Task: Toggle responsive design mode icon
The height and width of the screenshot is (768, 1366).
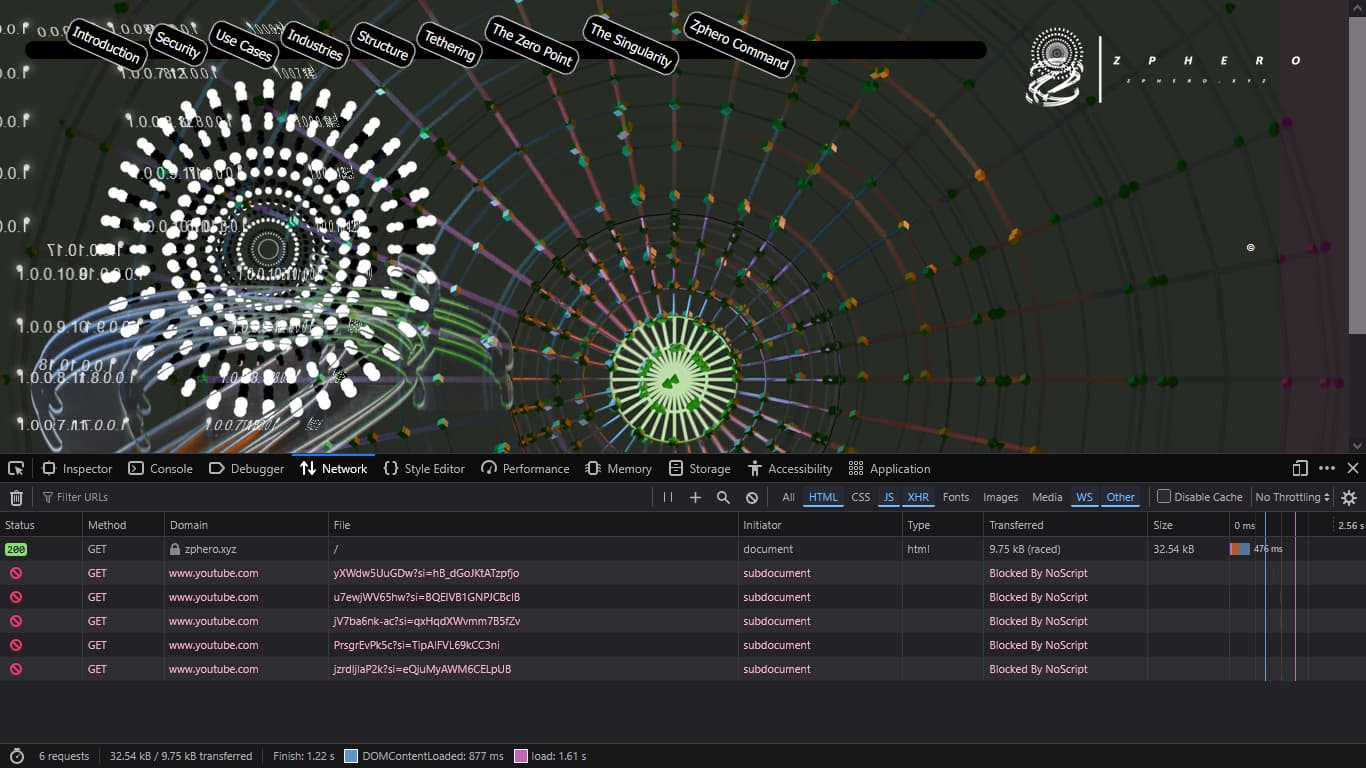Action: [x=1300, y=468]
